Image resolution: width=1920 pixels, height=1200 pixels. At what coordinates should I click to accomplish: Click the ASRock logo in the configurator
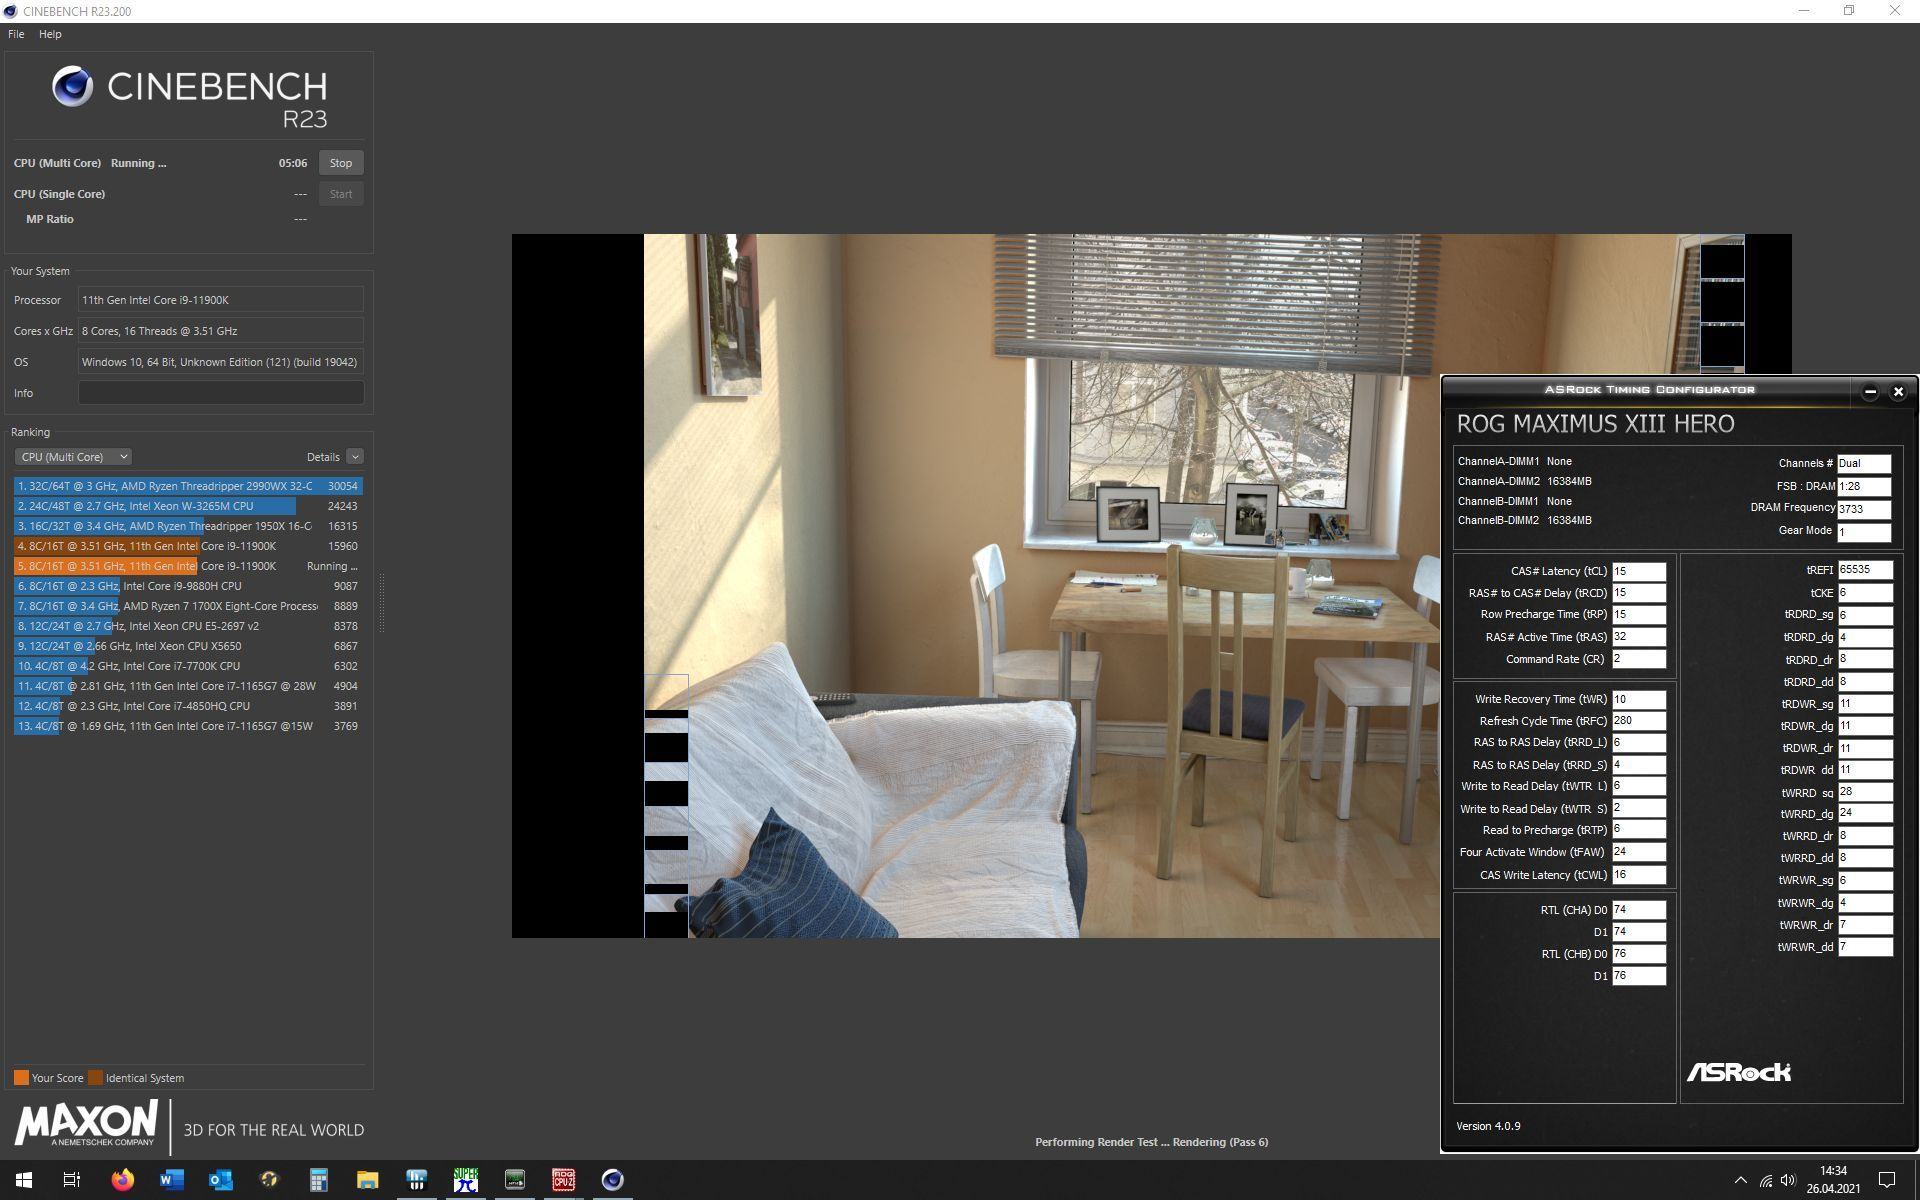click(x=1738, y=1072)
